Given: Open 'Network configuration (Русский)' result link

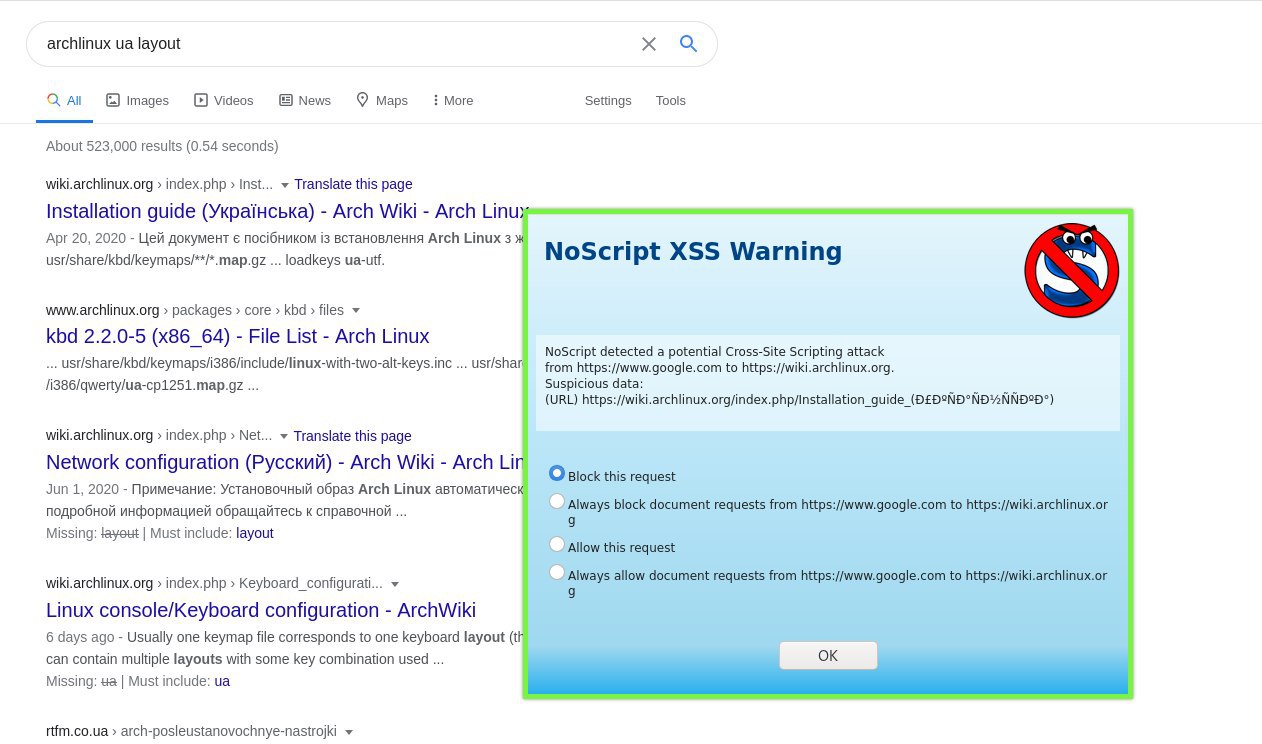Looking at the screenshot, I should tap(285, 462).
